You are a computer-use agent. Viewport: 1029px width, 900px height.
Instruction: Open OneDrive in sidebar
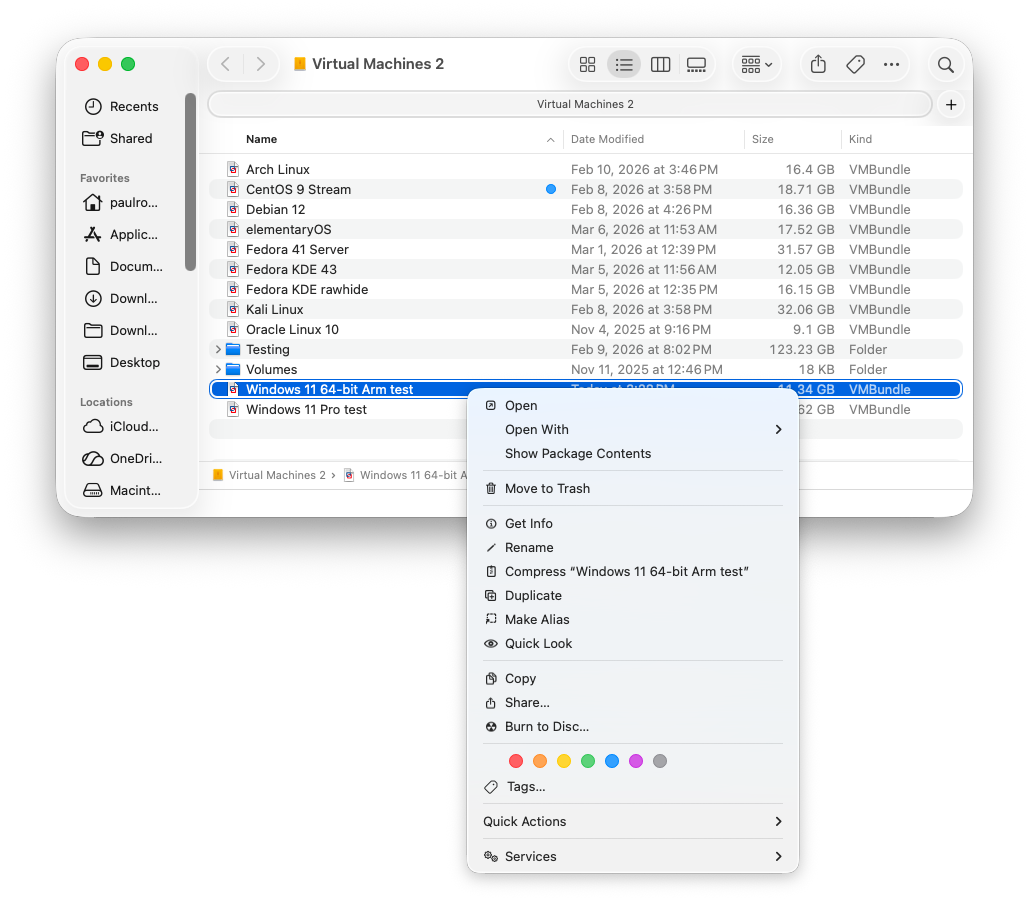(123, 458)
